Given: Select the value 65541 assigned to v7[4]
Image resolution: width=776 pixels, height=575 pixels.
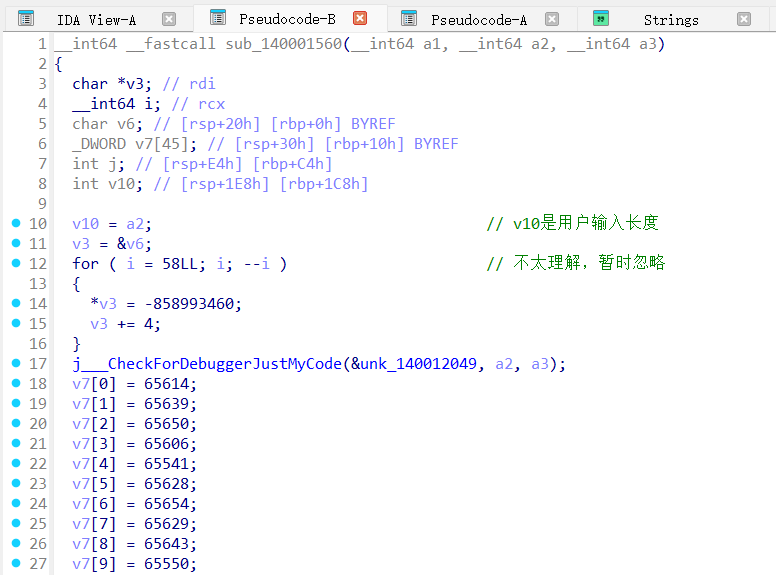Looking at the screenshot, I should point(166,464).
